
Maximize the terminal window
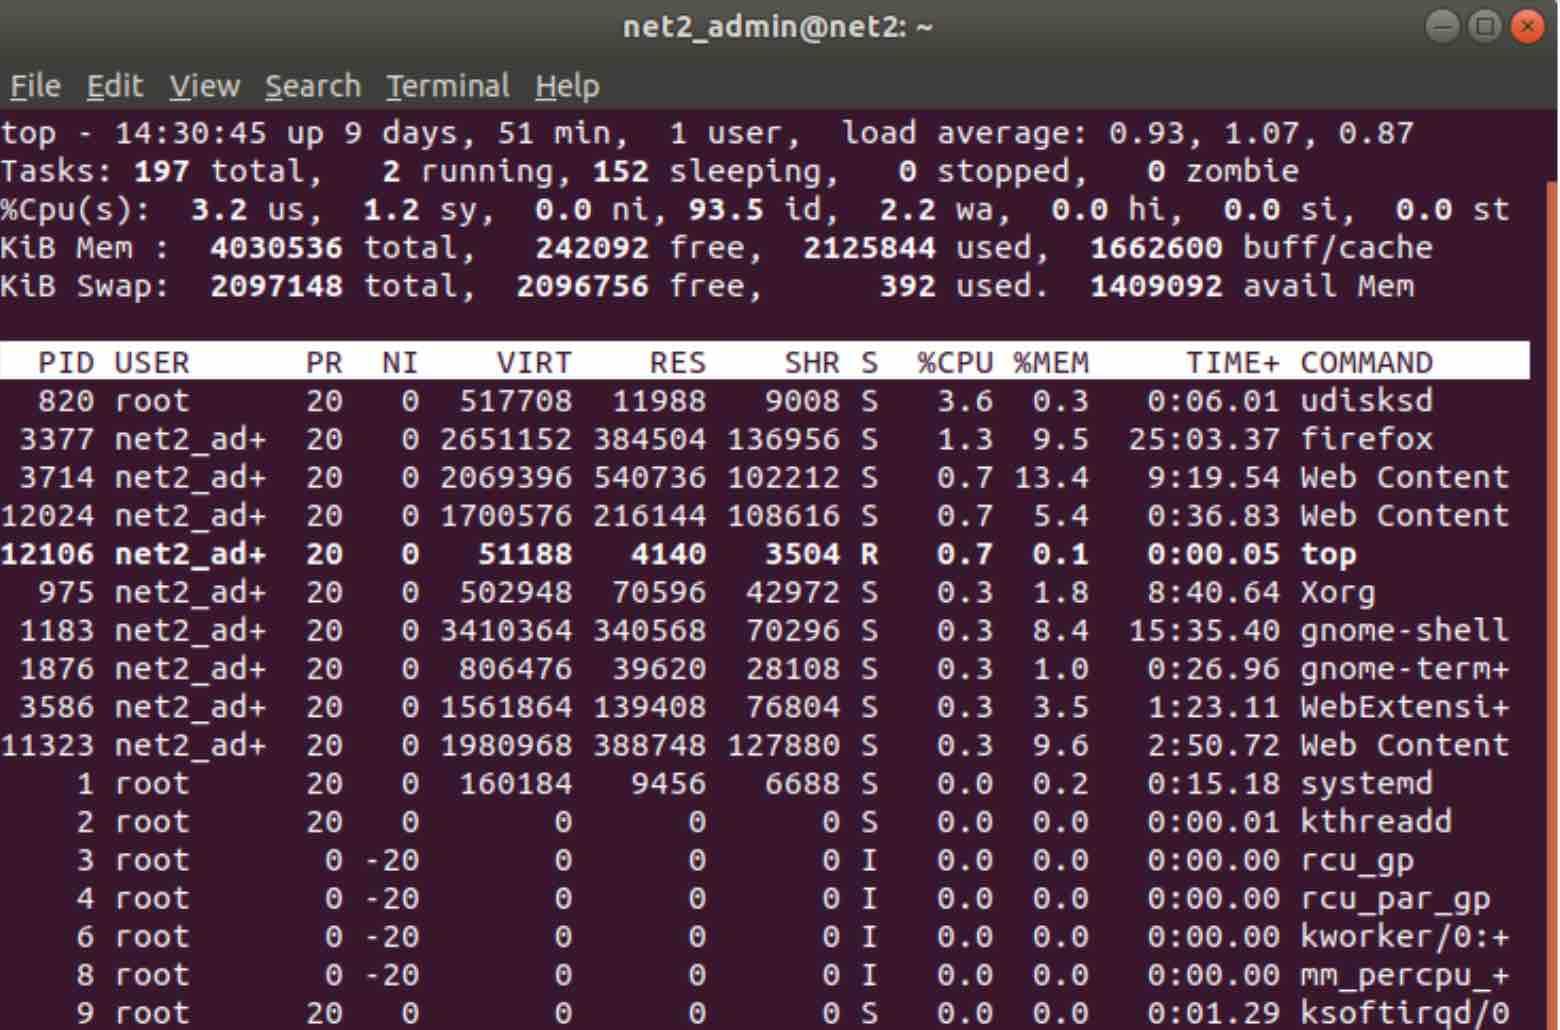pyautogui.click(x=1485, y=26)
